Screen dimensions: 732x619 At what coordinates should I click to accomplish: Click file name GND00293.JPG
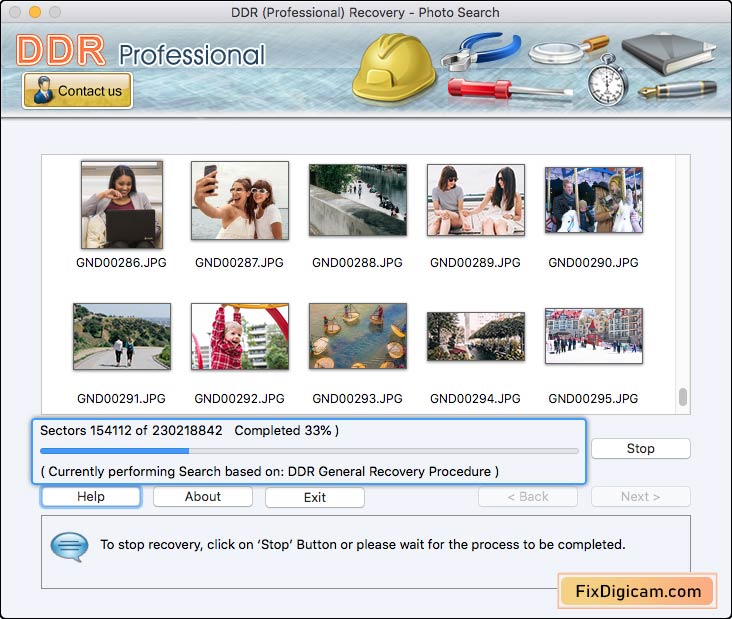[x=357, y=399]
